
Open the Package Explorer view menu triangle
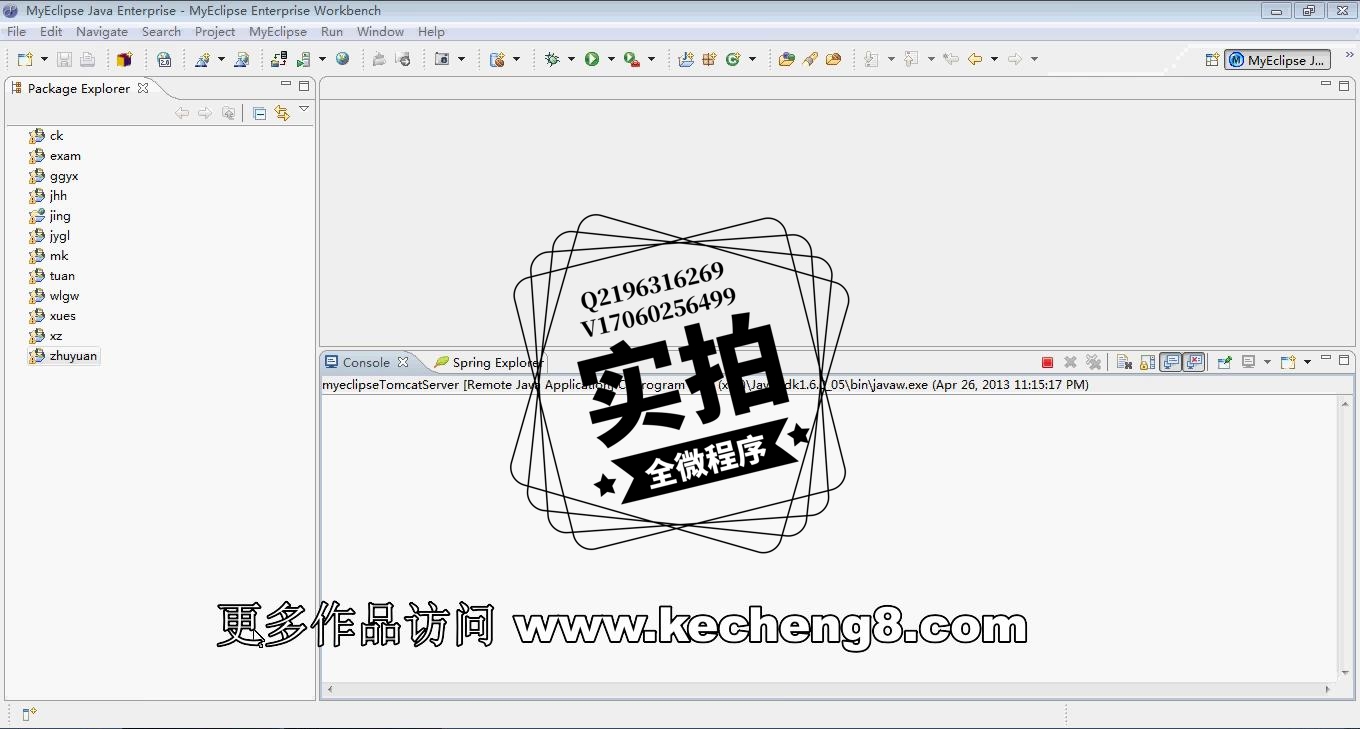(x=304, y=110)
